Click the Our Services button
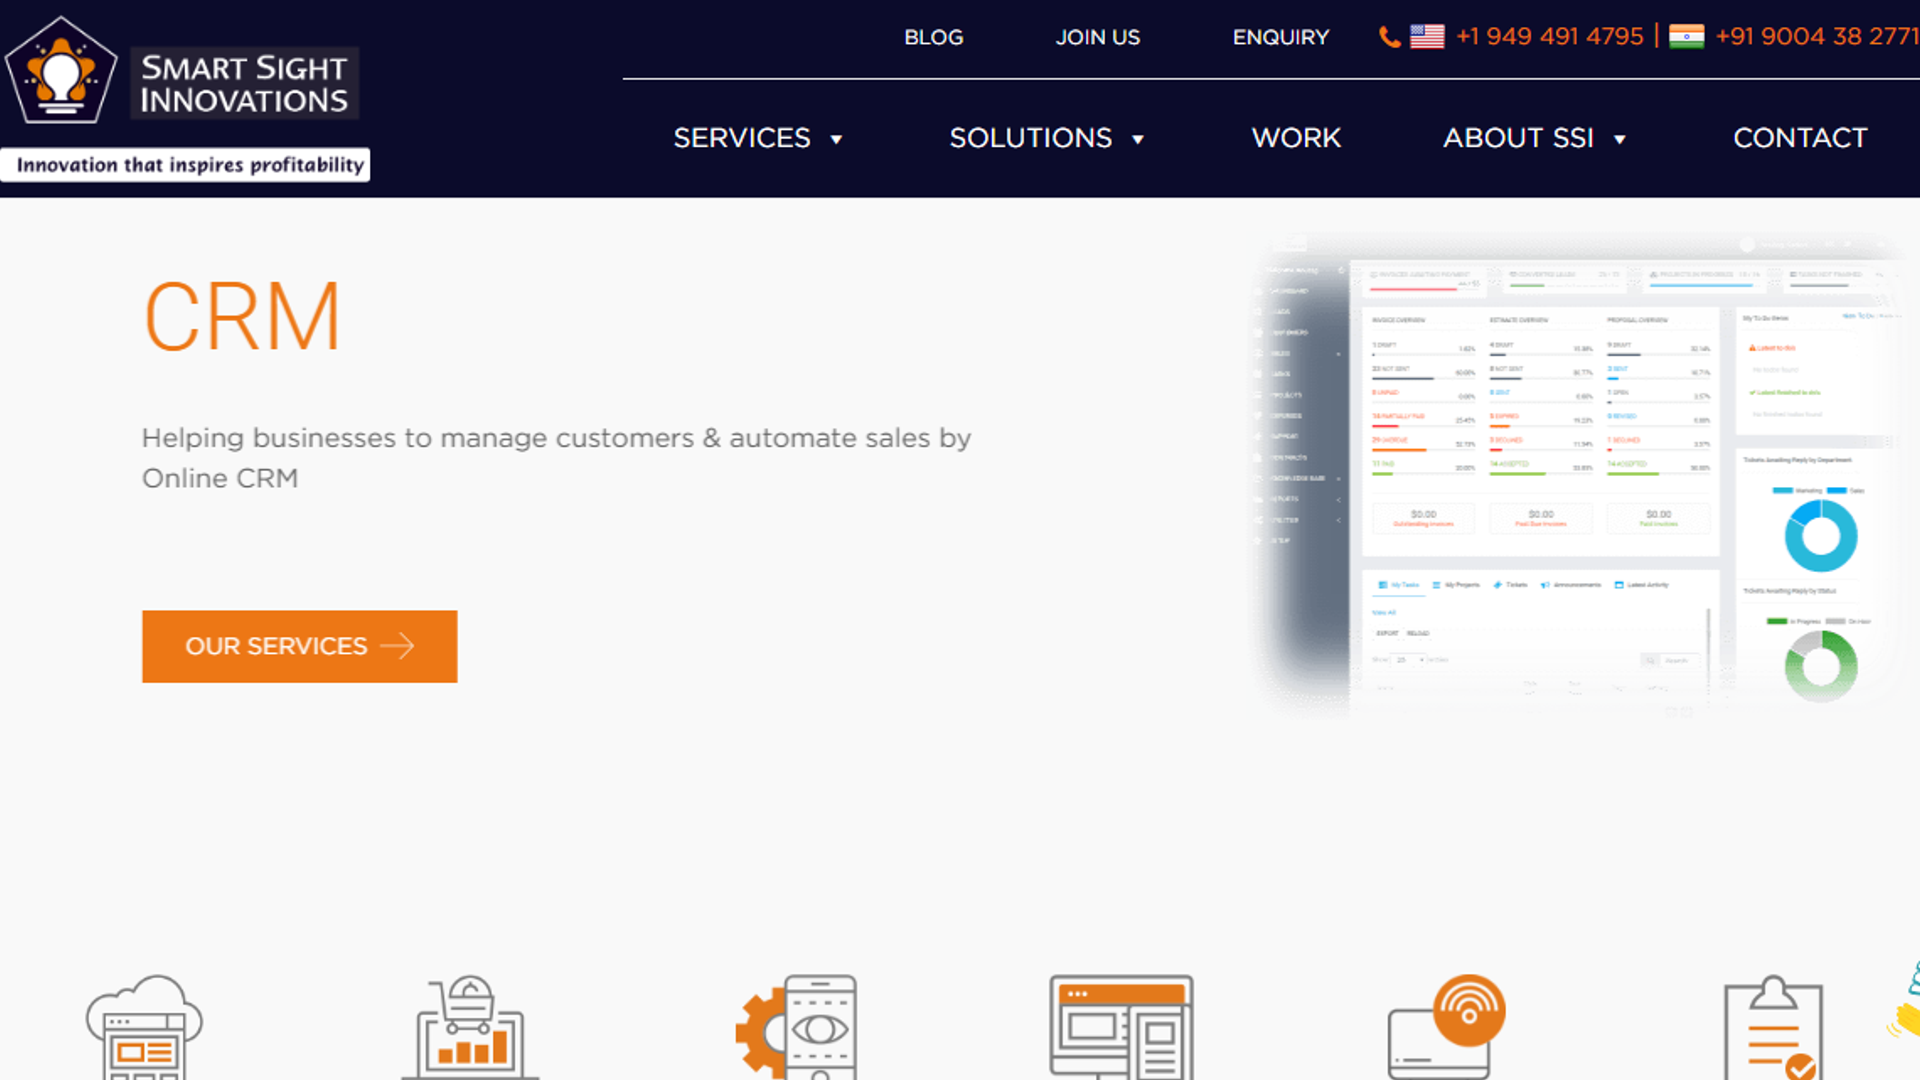Viewport: 1920px width, 1080px height. pyautogui.click(x=299, y=646)
